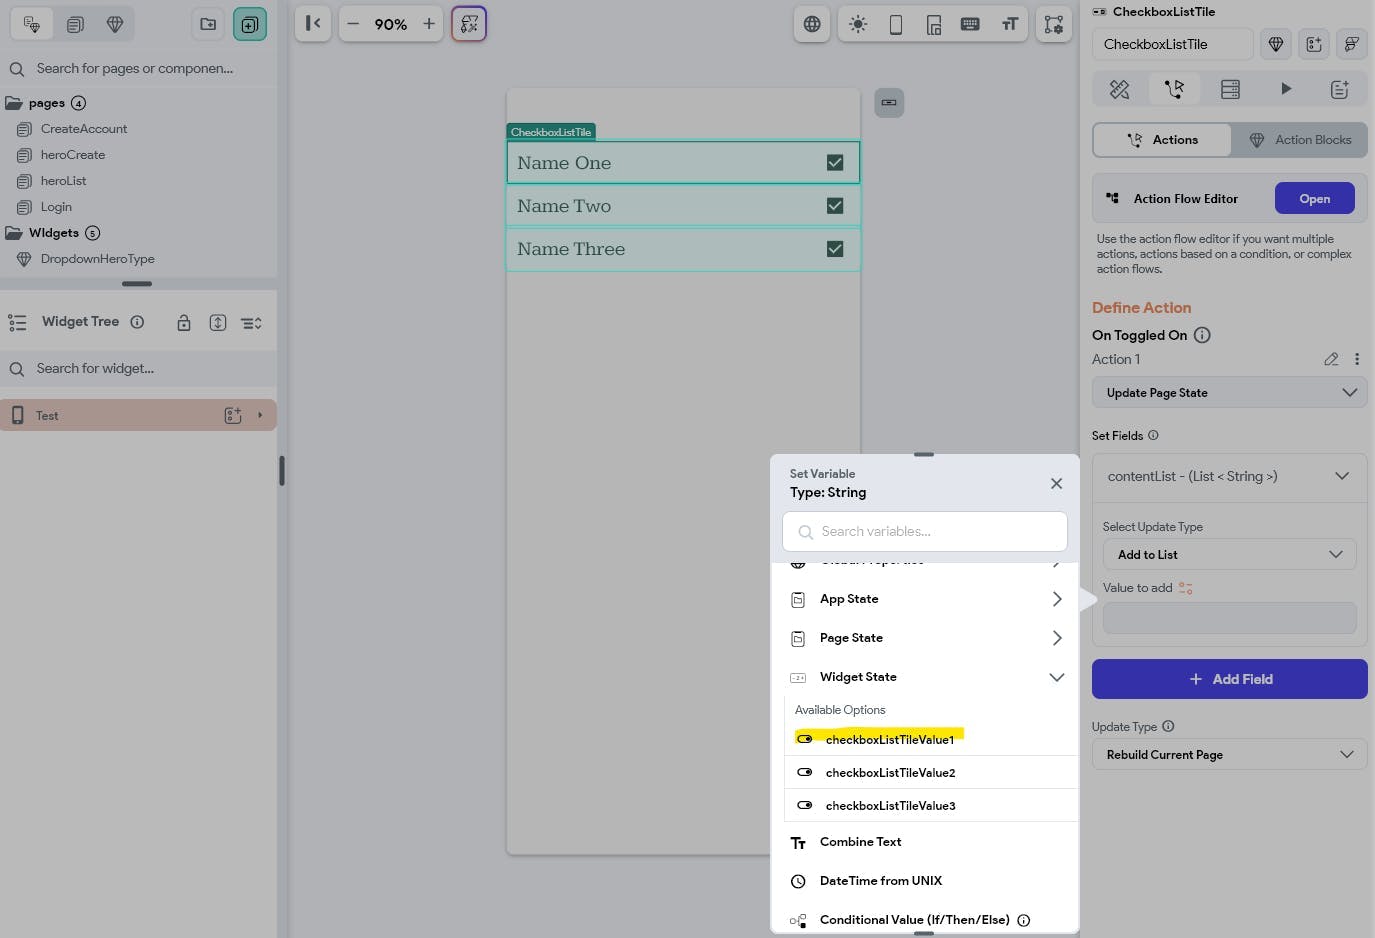Toggle the Name Three checkbox
This screenshot has width=1375, height=938.
(x=835, y=249)
